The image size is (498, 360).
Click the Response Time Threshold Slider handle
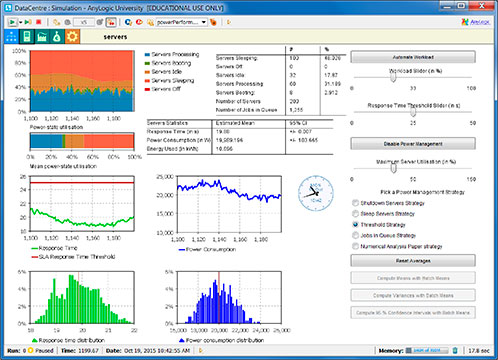click(x=413, y=112)
